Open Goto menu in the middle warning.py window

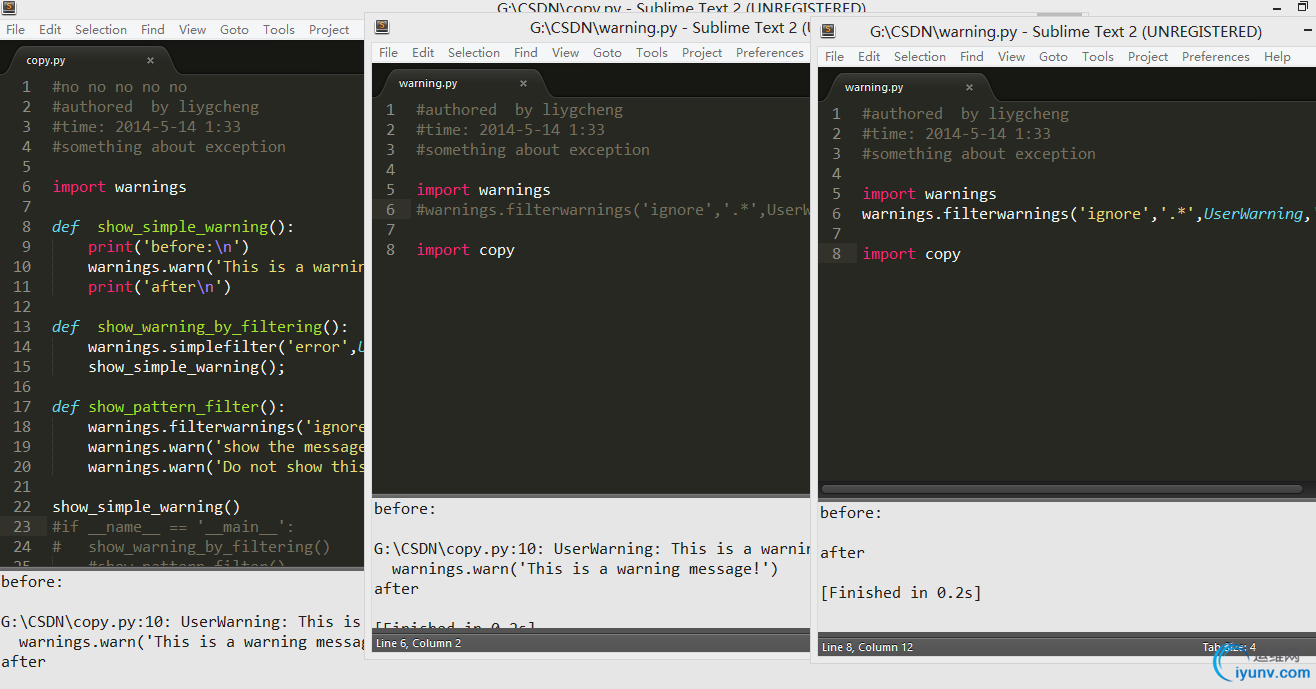click(x=607, y=53)
